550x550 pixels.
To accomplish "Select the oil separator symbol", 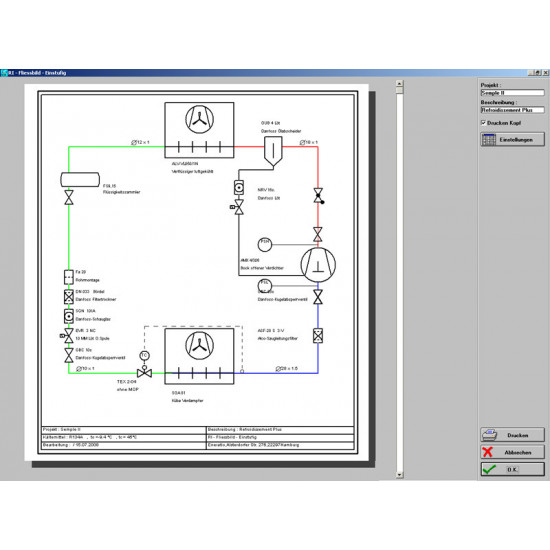I will pyautogui.click(x=273, y=152).
